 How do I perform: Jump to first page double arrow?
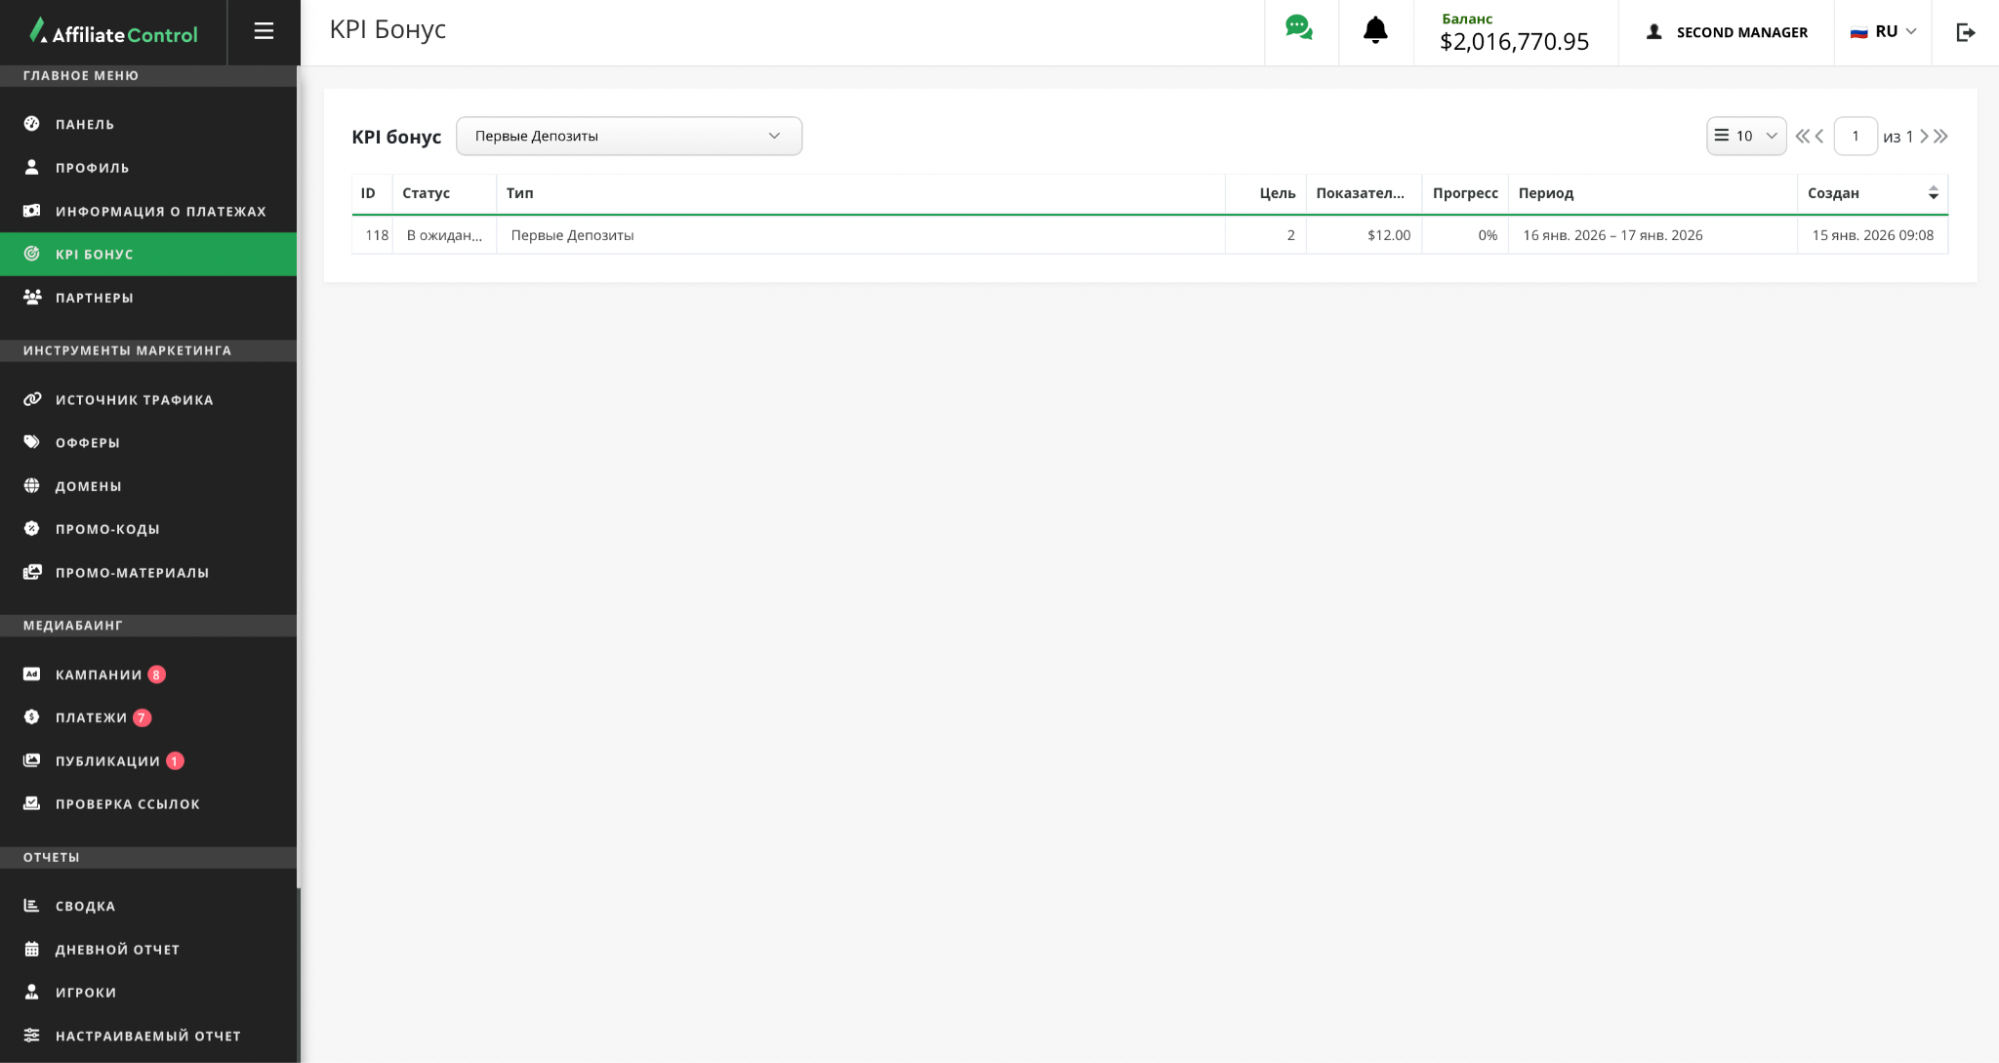[x=1802, y=136]
